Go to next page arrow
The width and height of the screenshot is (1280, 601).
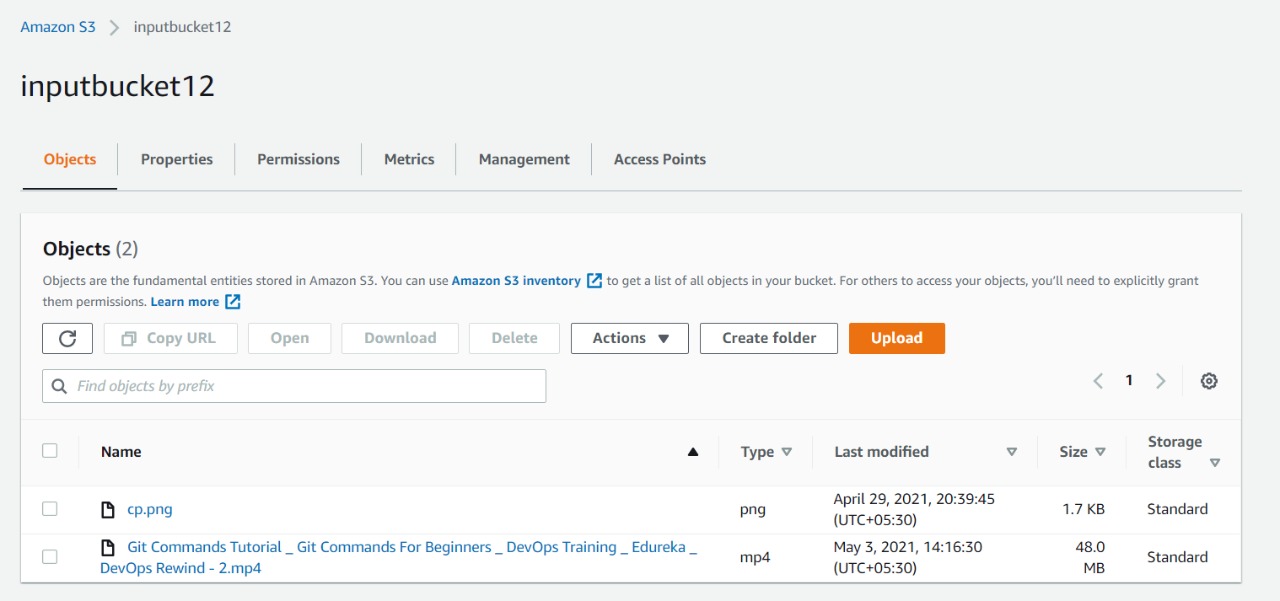1161,381
